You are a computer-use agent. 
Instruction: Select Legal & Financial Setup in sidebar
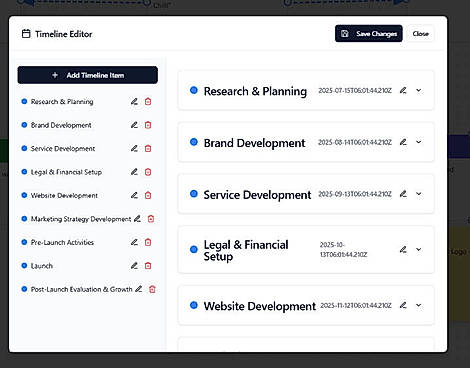click(x=66, y=172)
